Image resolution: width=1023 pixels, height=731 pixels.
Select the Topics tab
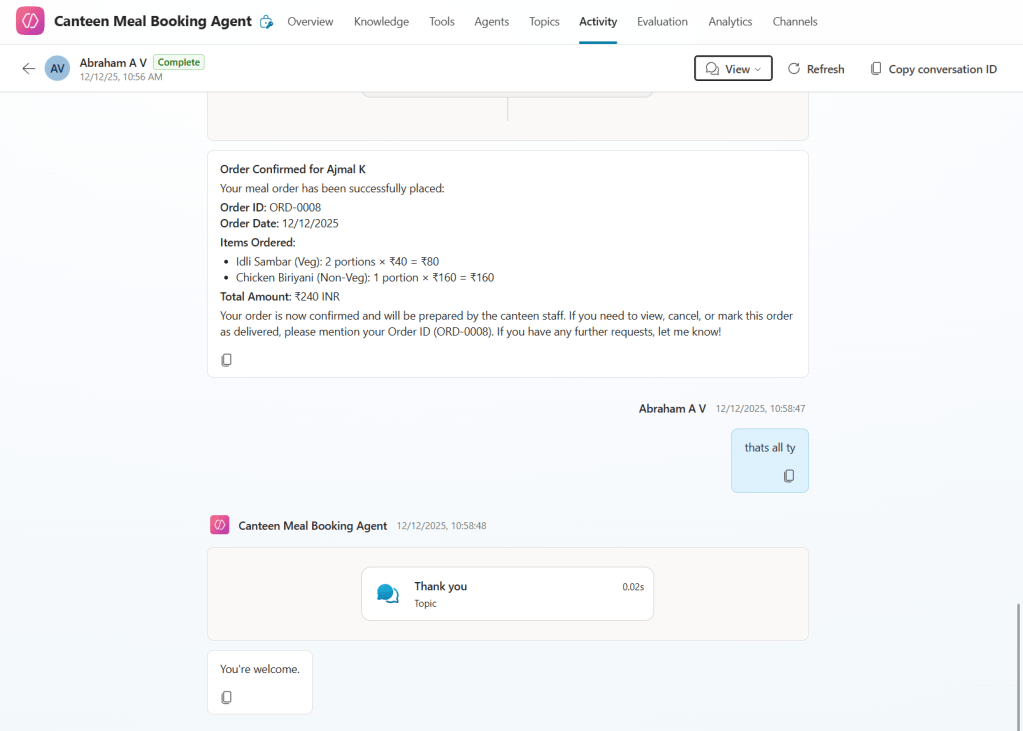pyautogui.click(x=544, y=22)
